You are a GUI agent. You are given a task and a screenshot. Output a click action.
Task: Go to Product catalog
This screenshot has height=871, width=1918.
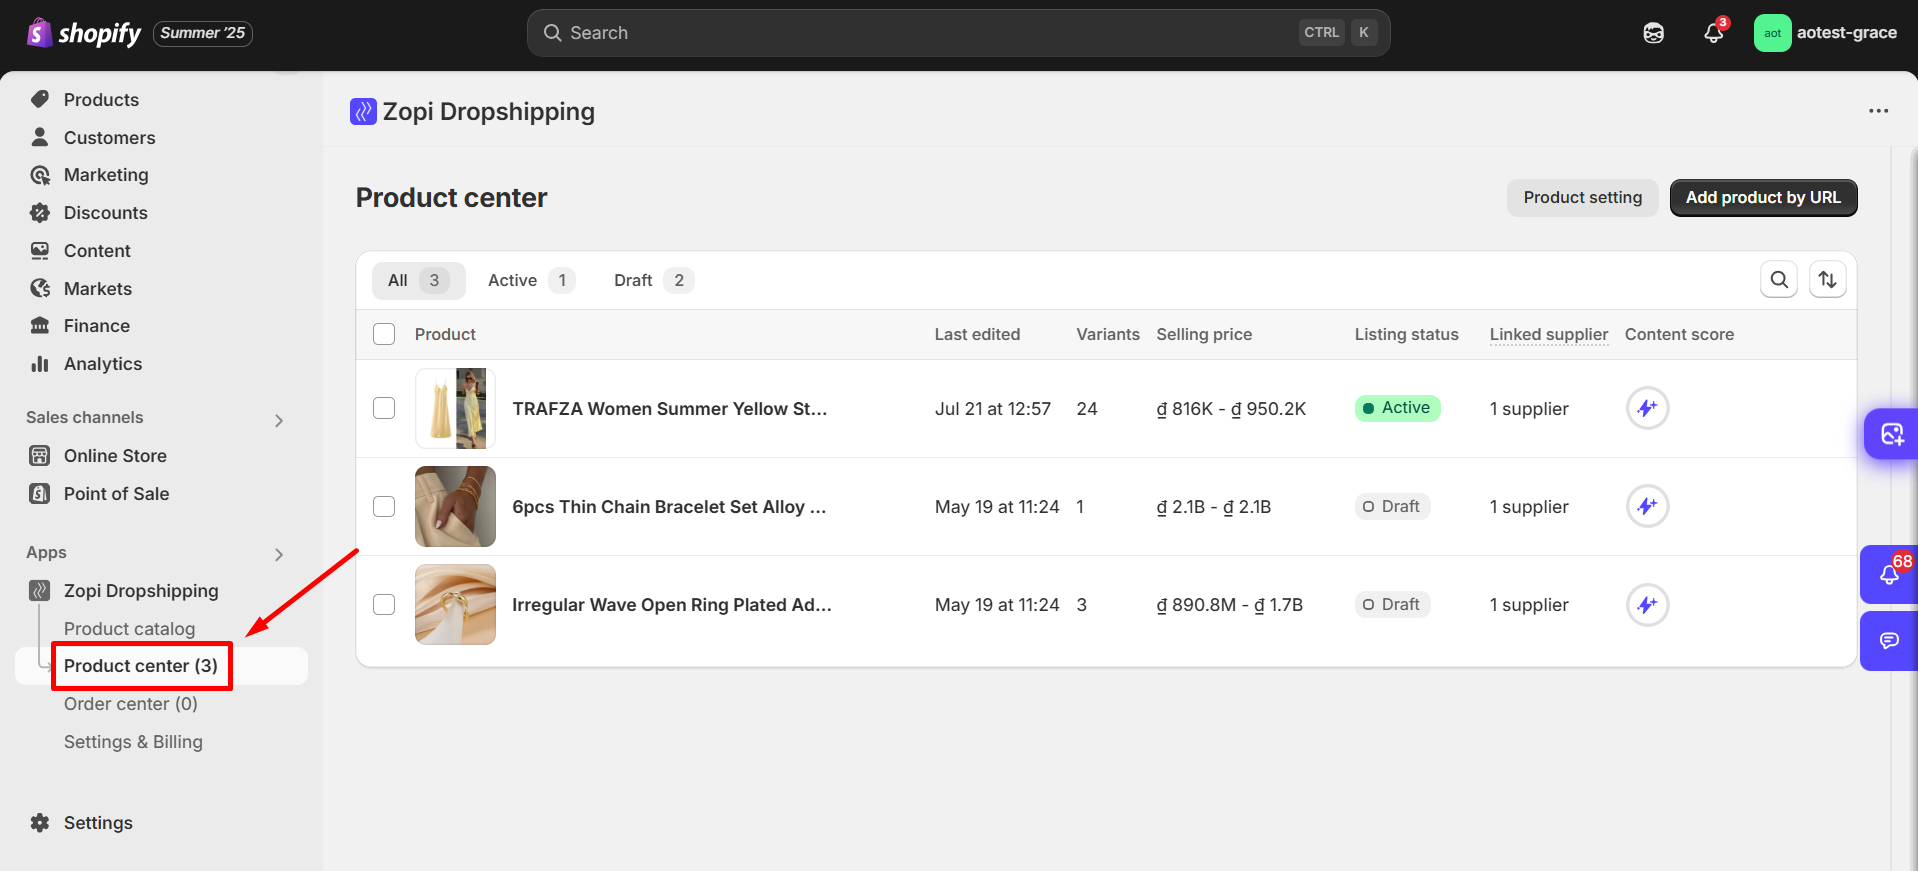tap(129, 629)
